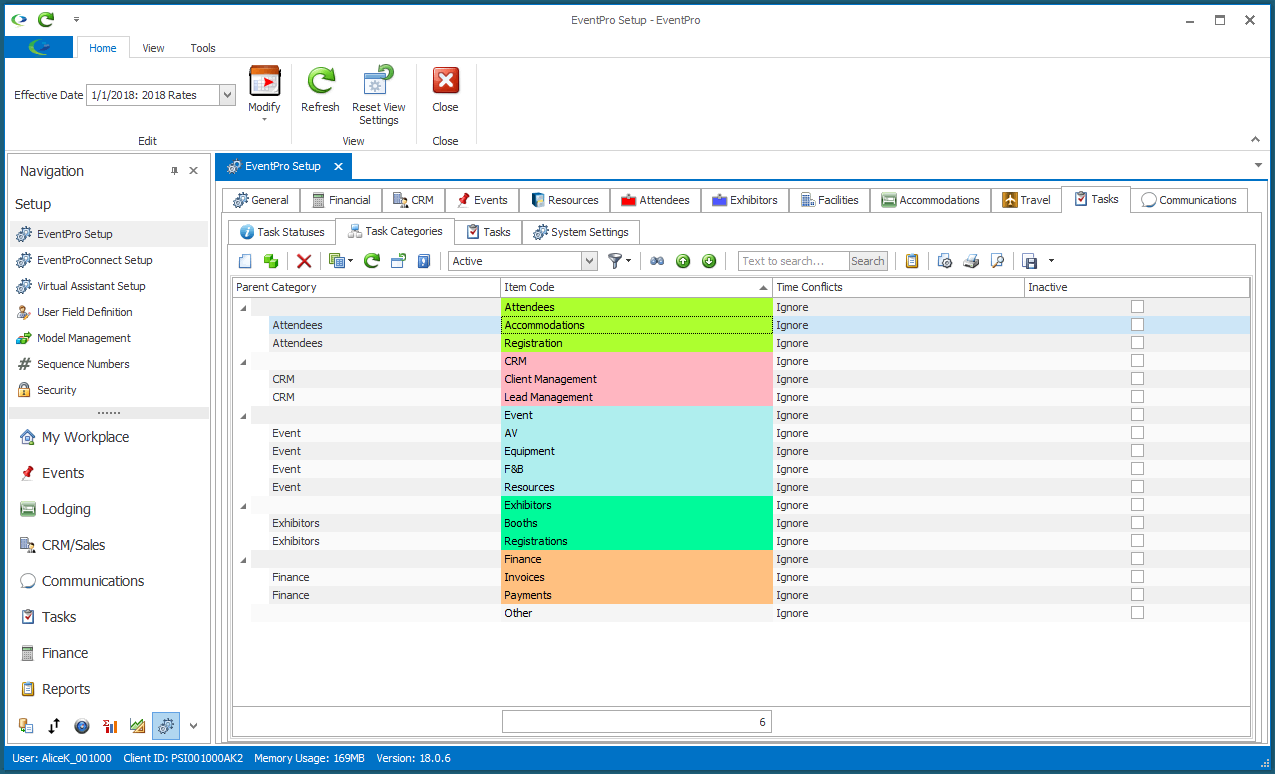This screenshot has width=1275, height=774.
Task: Toggle Inactive checkbox for Client Management row
Action: point(1137,379)
